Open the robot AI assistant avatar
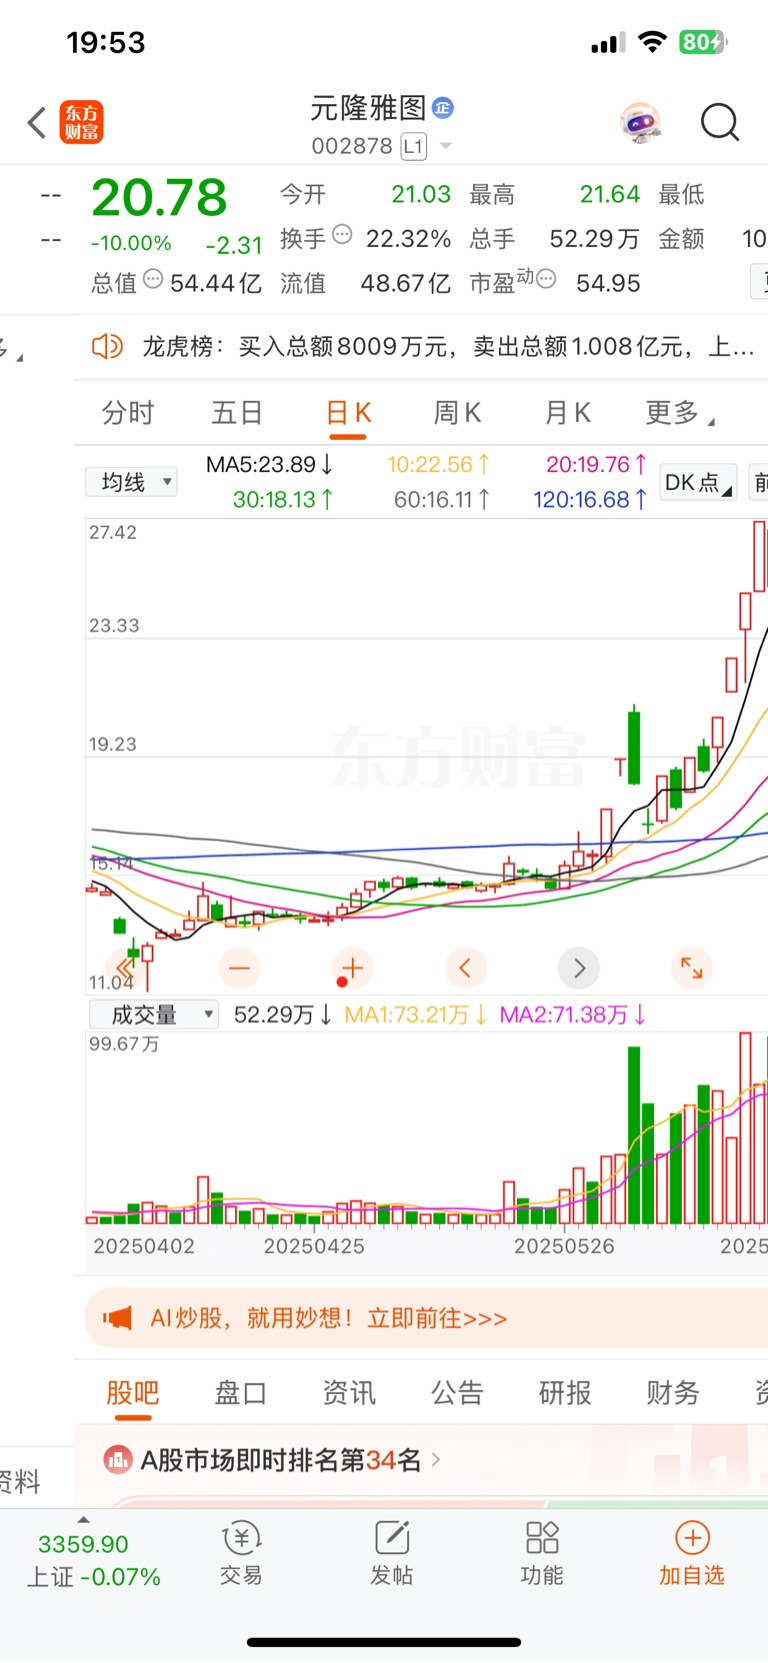 [641, 123]
